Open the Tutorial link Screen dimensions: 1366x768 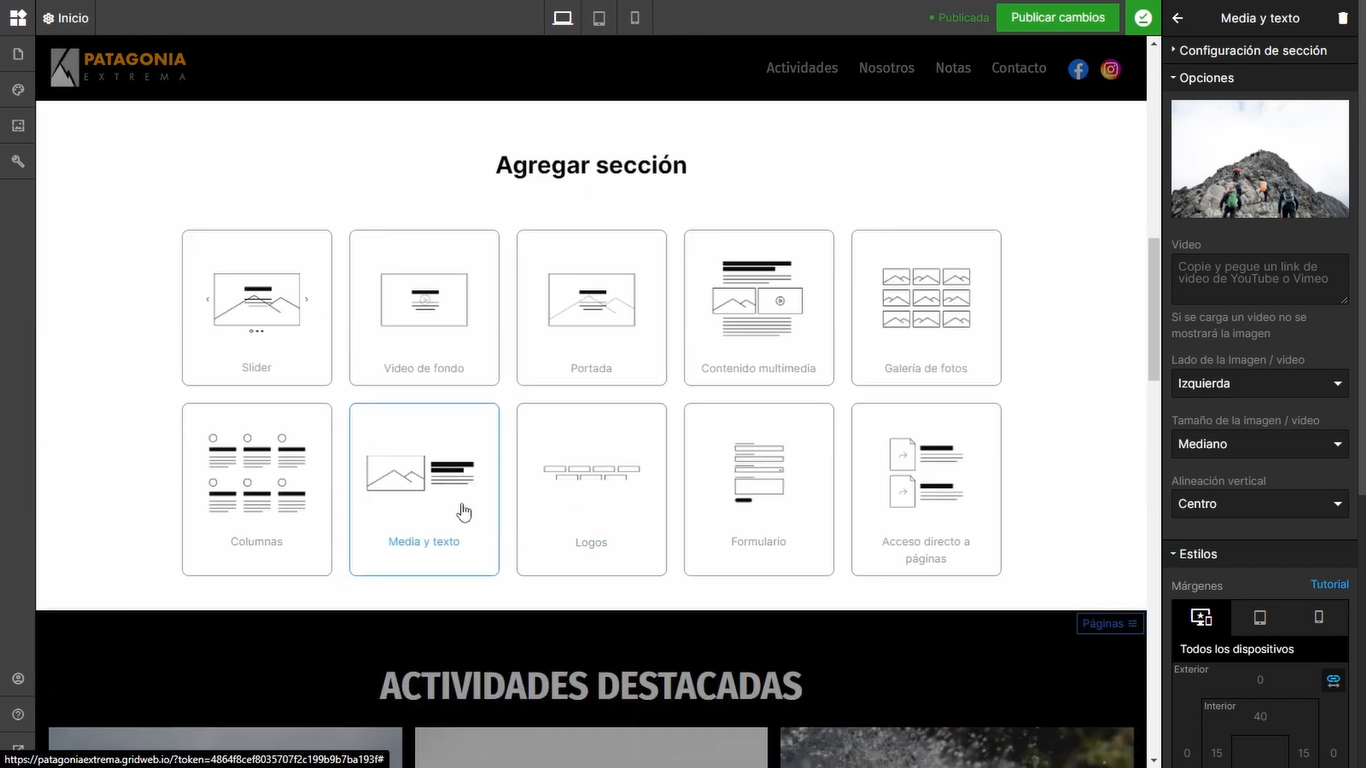1330,584
